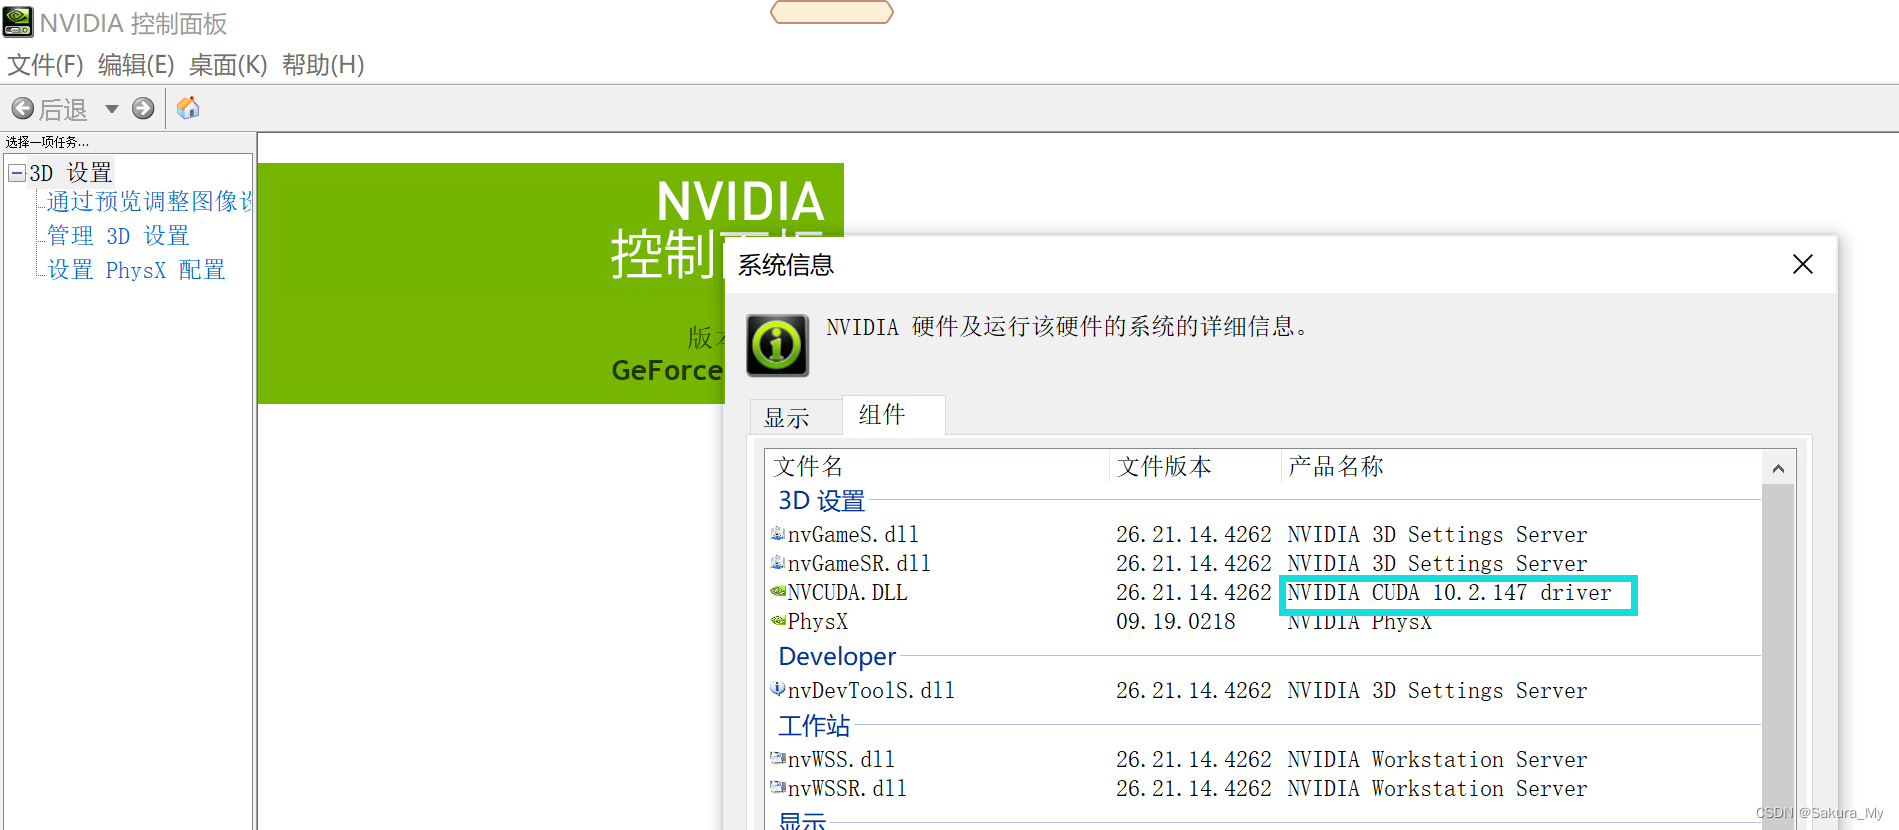
Task: Click the nvDevToolS.dll file icon
Action: pos(778,689)
